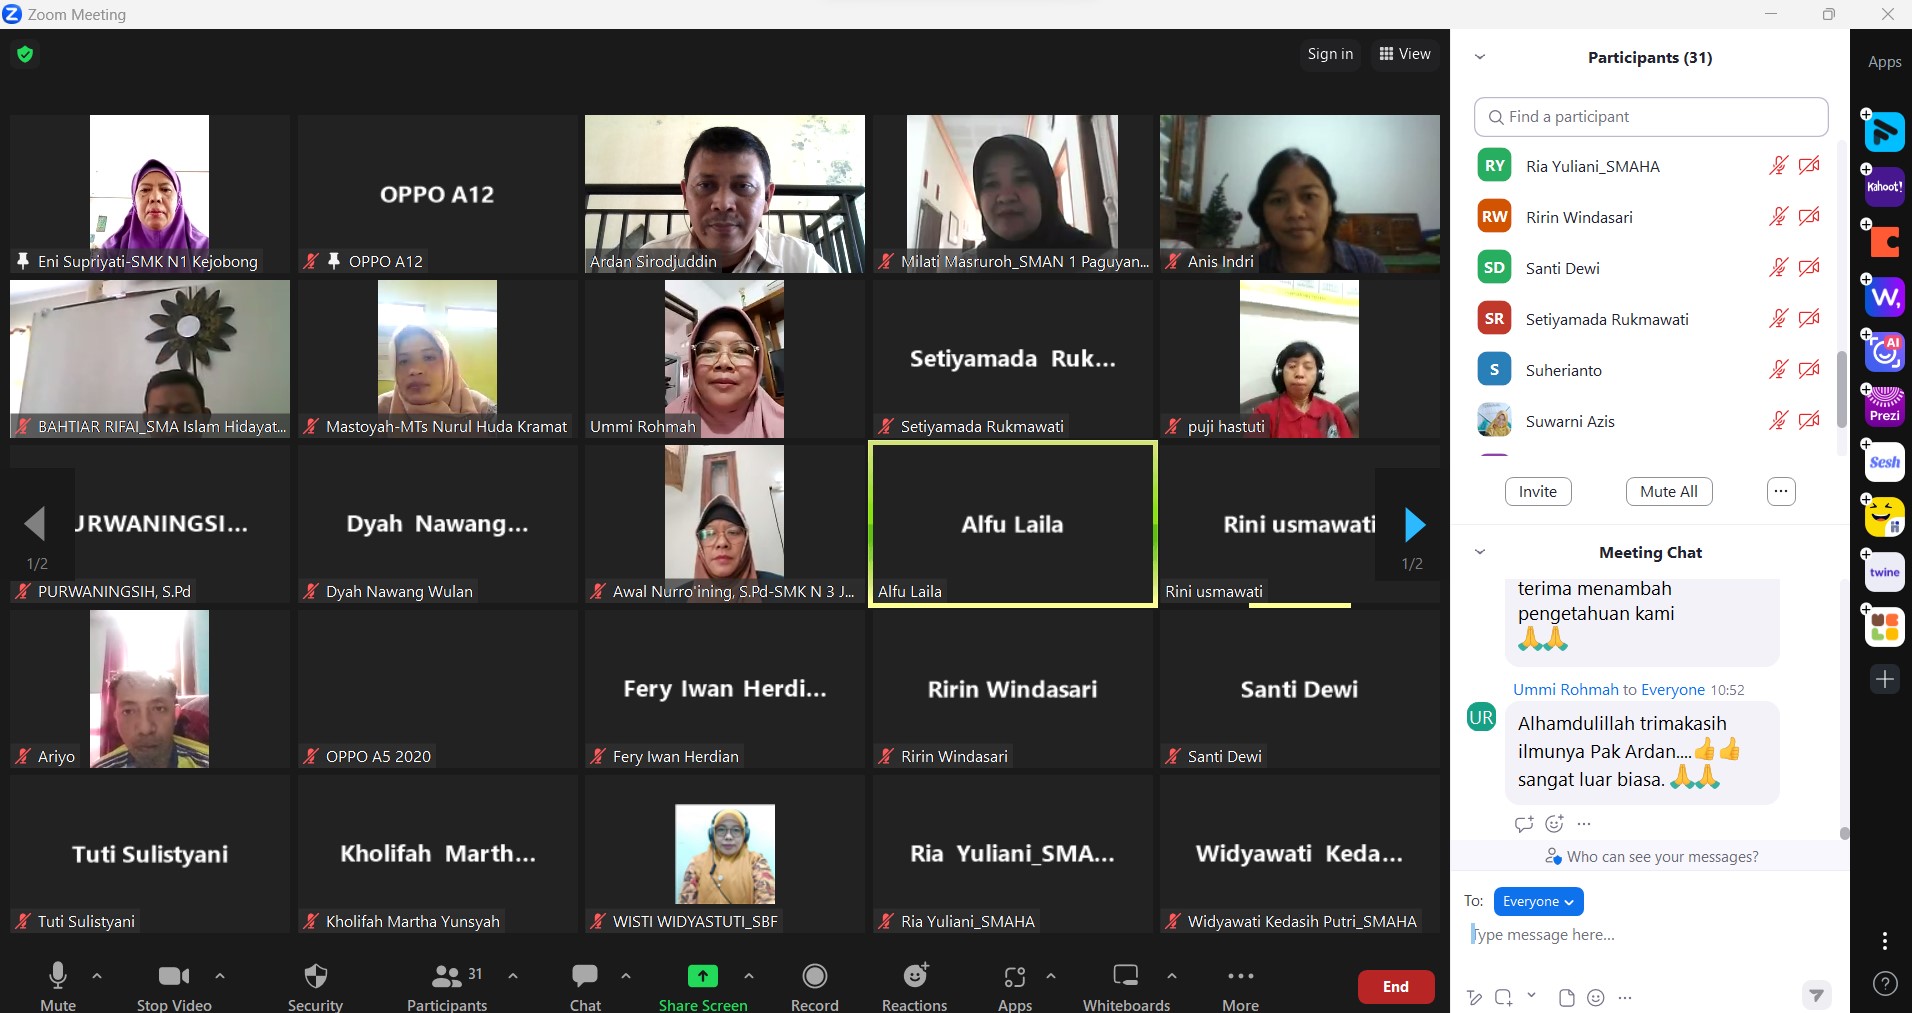Image resolution: width=1912 pixels, height=1013 pixels.
Task: Open more options for Ummi Rohmah's message
Action: click(1584, 824)
